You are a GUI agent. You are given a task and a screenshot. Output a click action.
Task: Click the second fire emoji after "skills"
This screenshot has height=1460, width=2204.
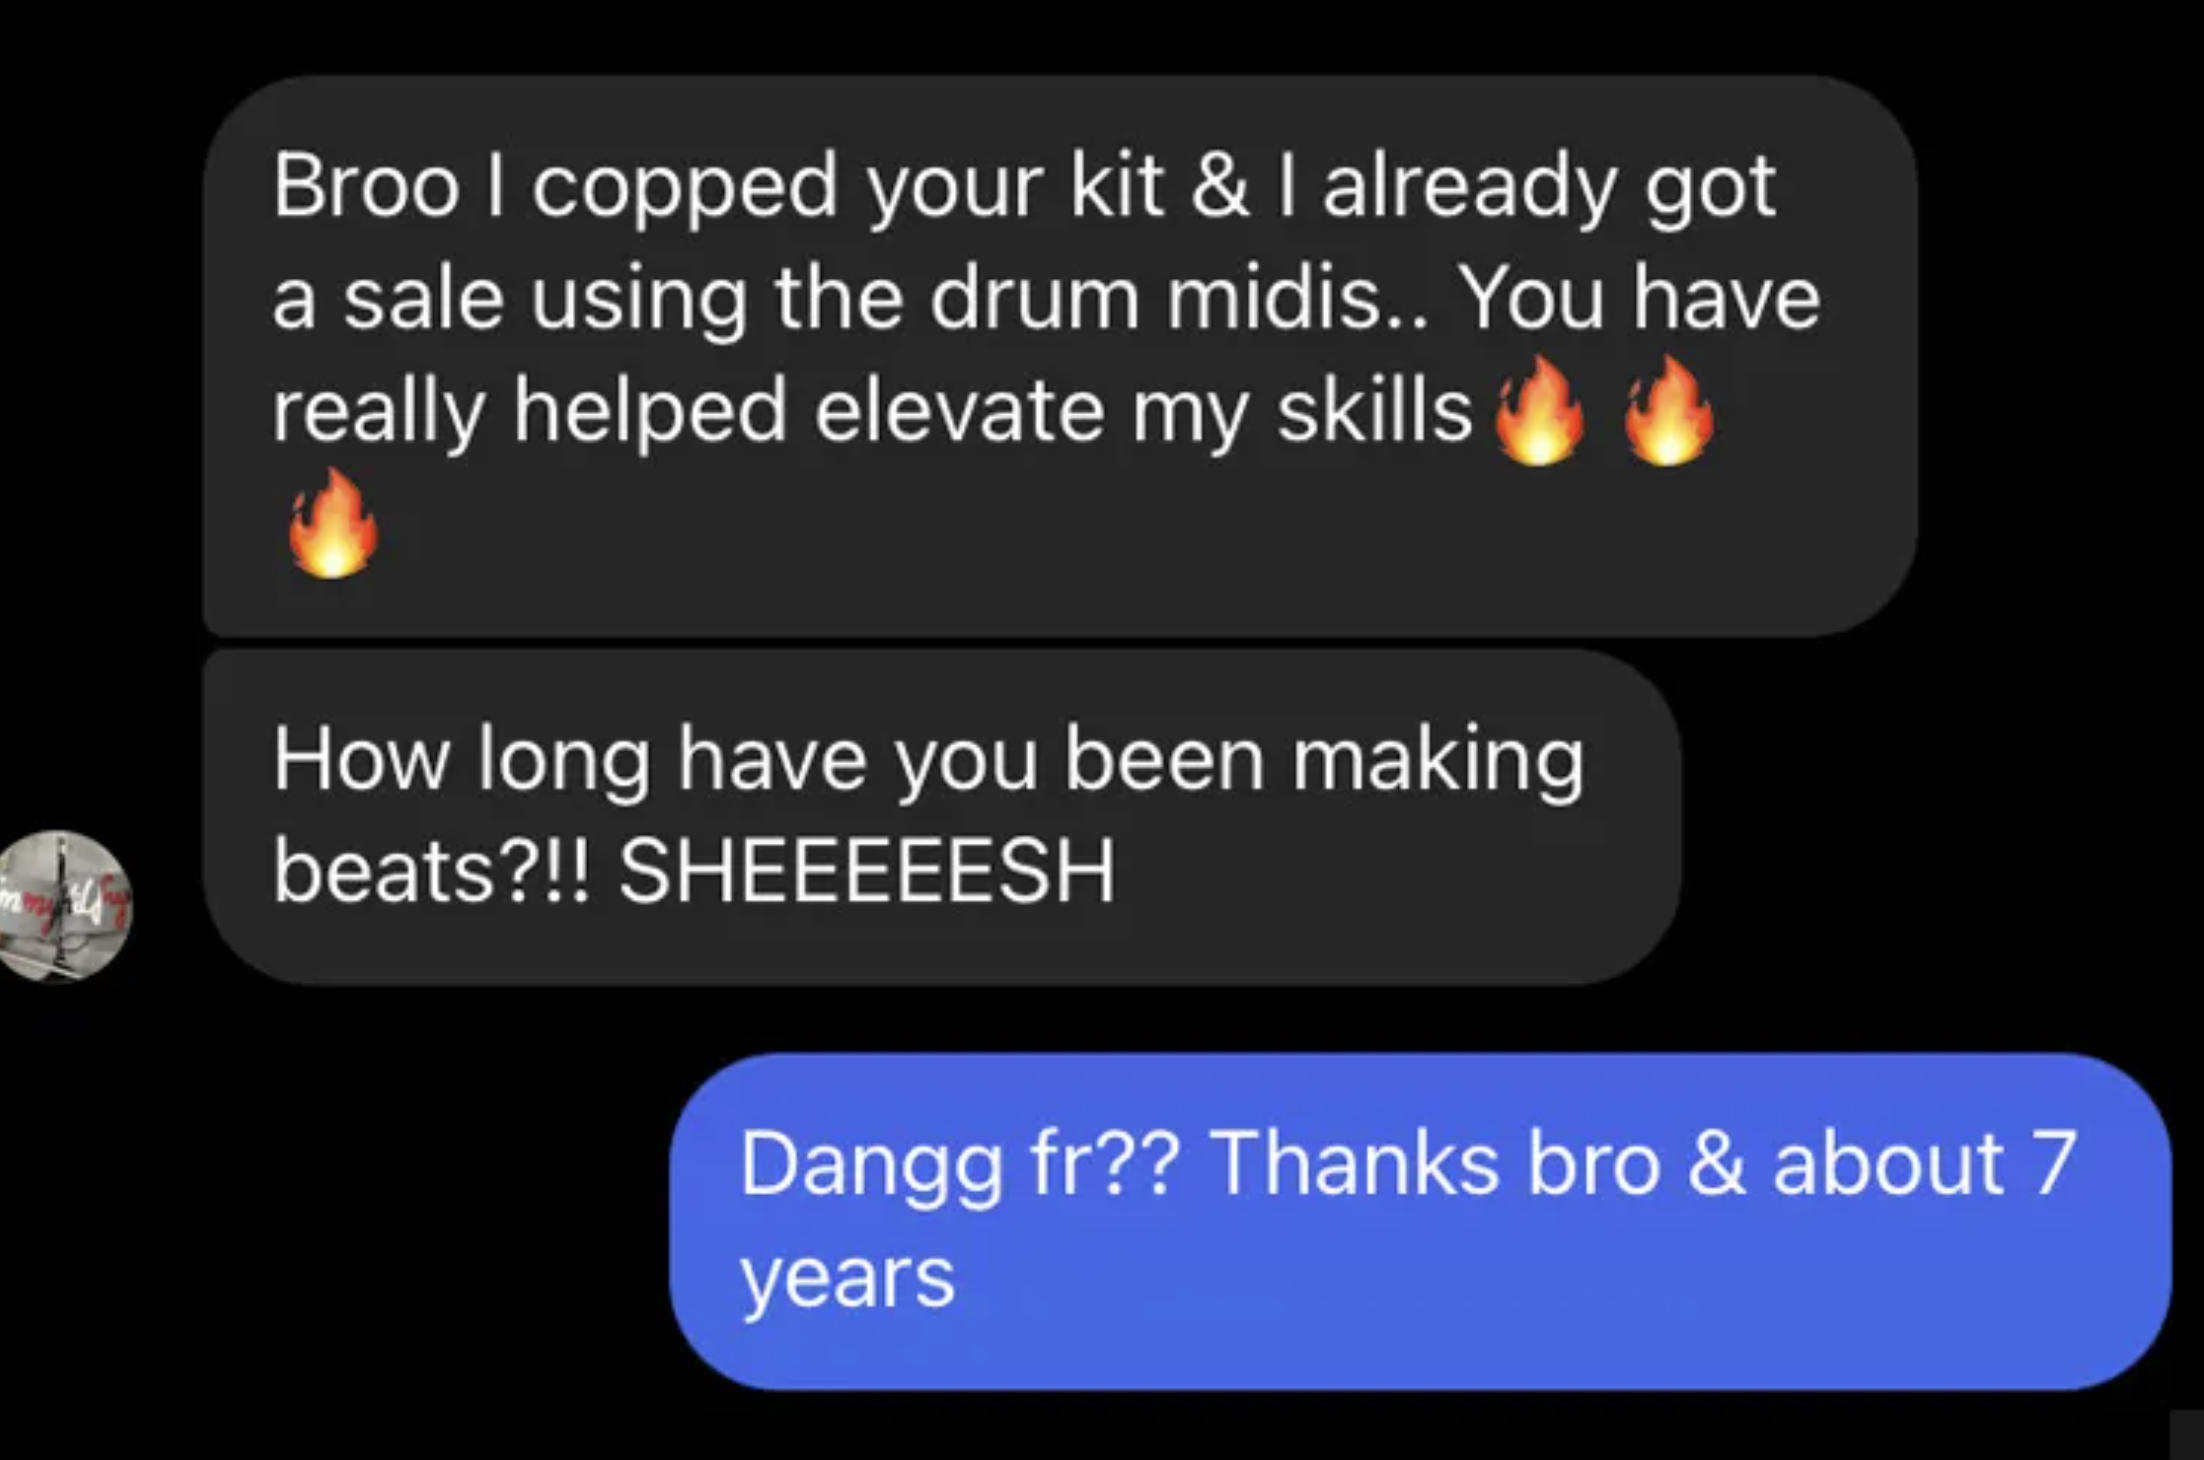[1668, 411]
